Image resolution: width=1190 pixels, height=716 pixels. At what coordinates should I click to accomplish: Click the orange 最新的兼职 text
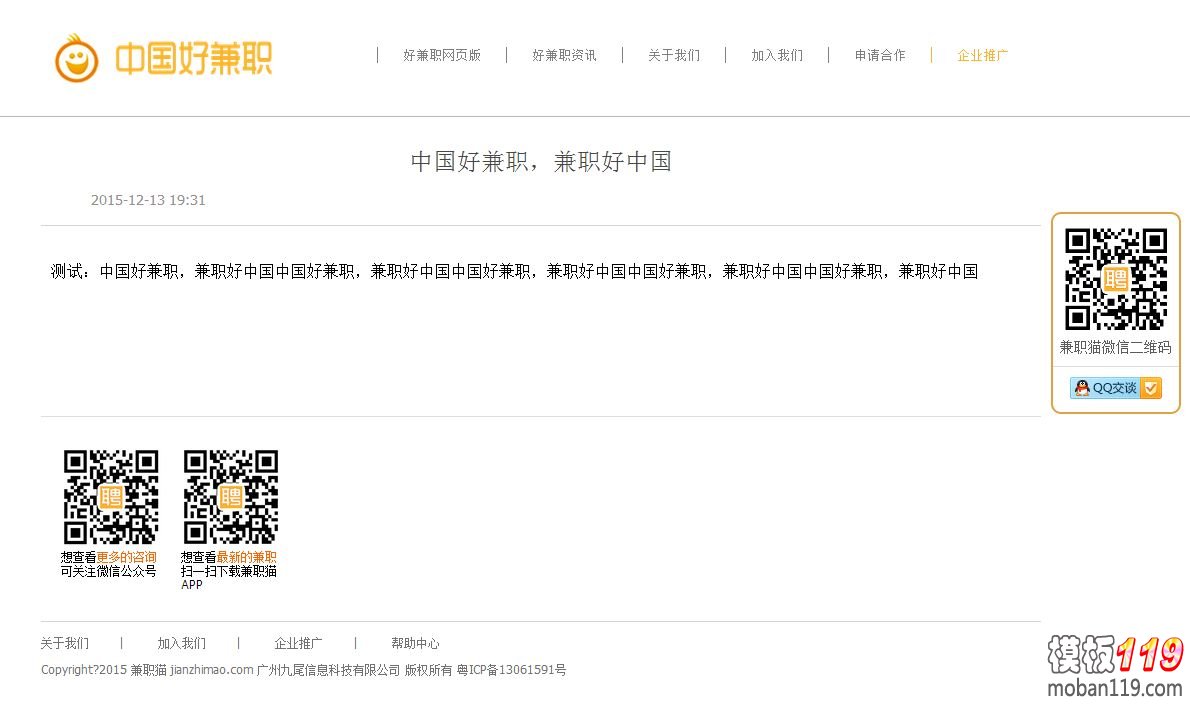click(247, 557)
